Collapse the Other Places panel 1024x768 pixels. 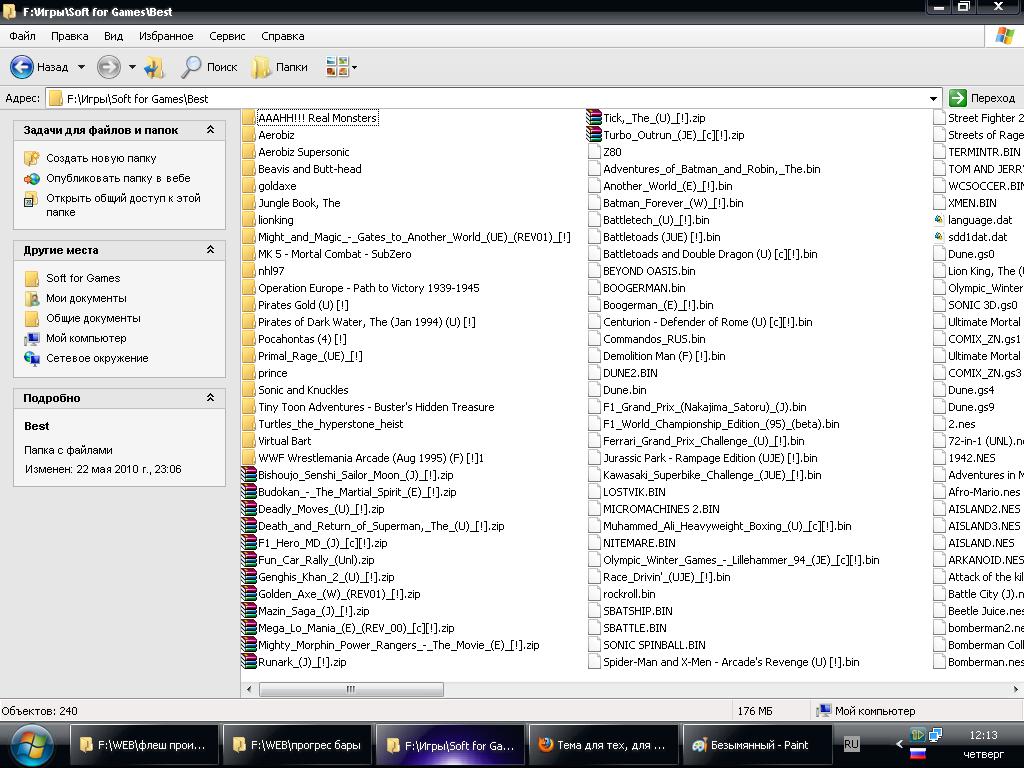pyautogui.click(x=210, y=249)
